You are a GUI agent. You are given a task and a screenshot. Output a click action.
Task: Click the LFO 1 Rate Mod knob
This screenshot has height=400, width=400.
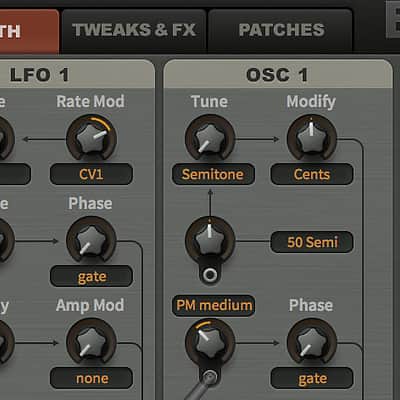tap(91, 138)
